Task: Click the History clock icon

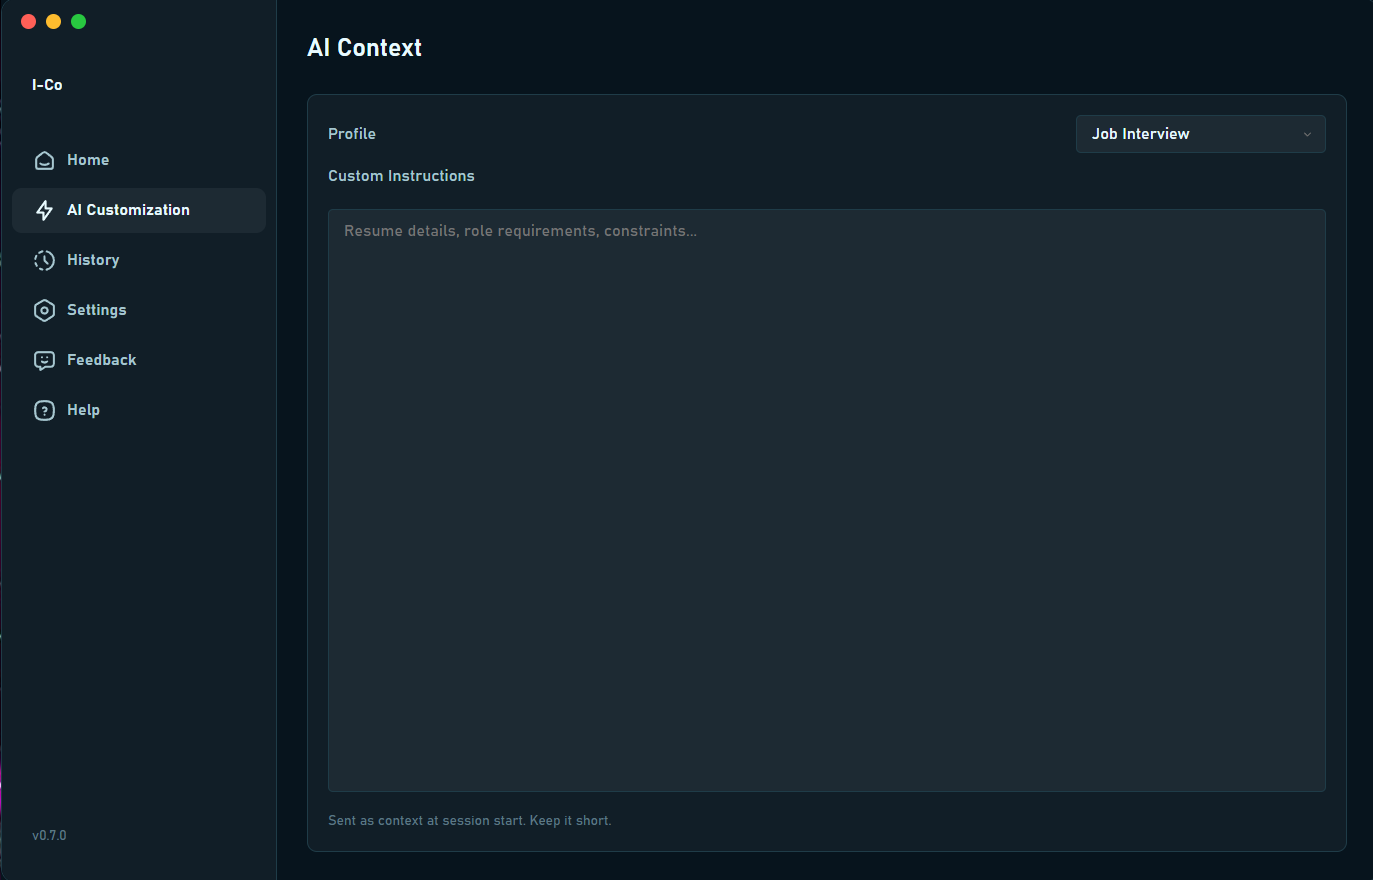Action: tap(44, 260)
